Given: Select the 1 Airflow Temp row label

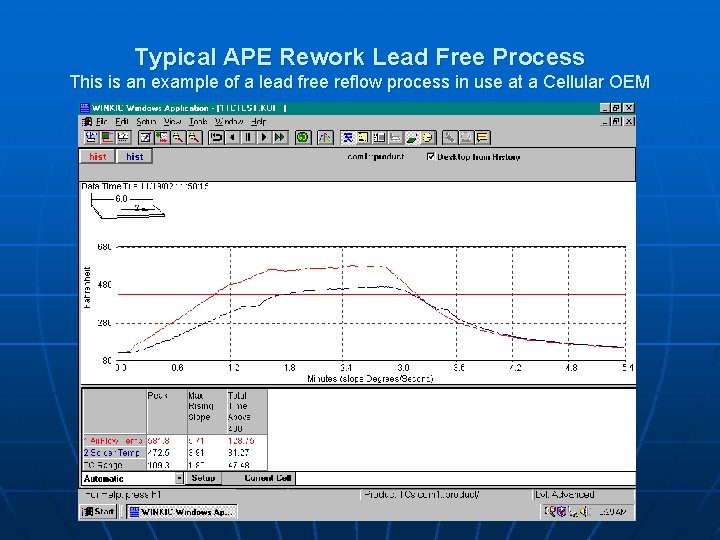Looking at the screenshot, I should tap(114, 441).
